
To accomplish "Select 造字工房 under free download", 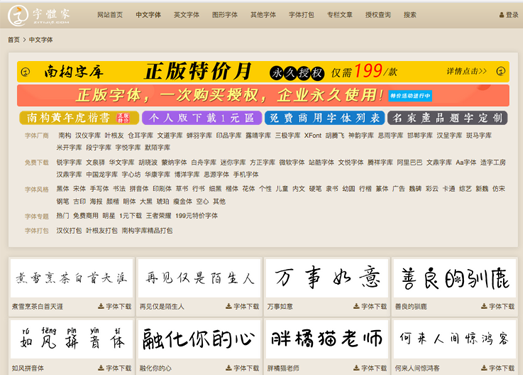I will pyautogui.click(x=493, y=162).
